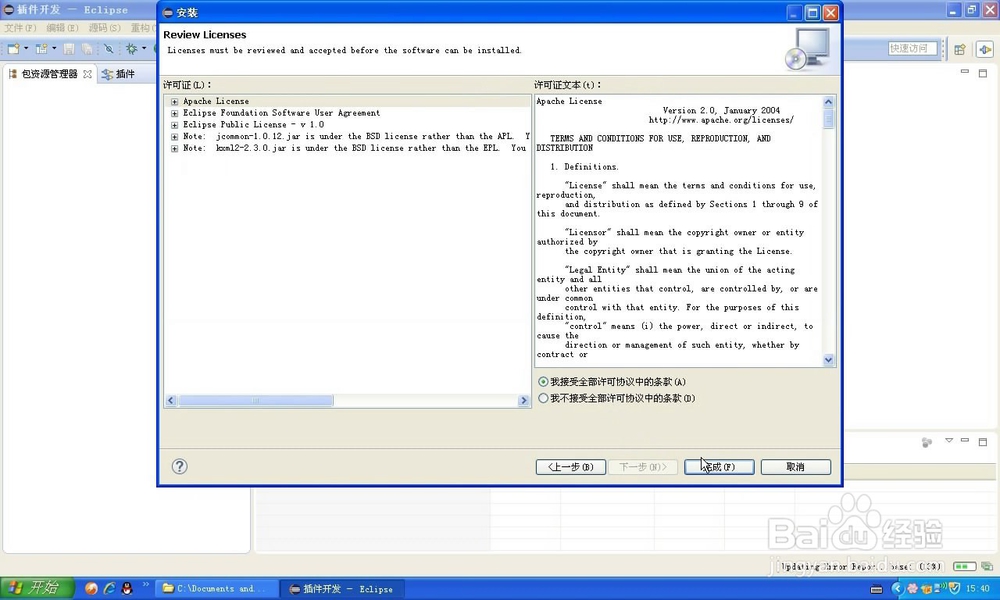The height and width of the screenshot is (600, 1000).
Task: Click license list horizontal scrollbar right arrow
Action: pyautogui.click(x=524, y=400)
